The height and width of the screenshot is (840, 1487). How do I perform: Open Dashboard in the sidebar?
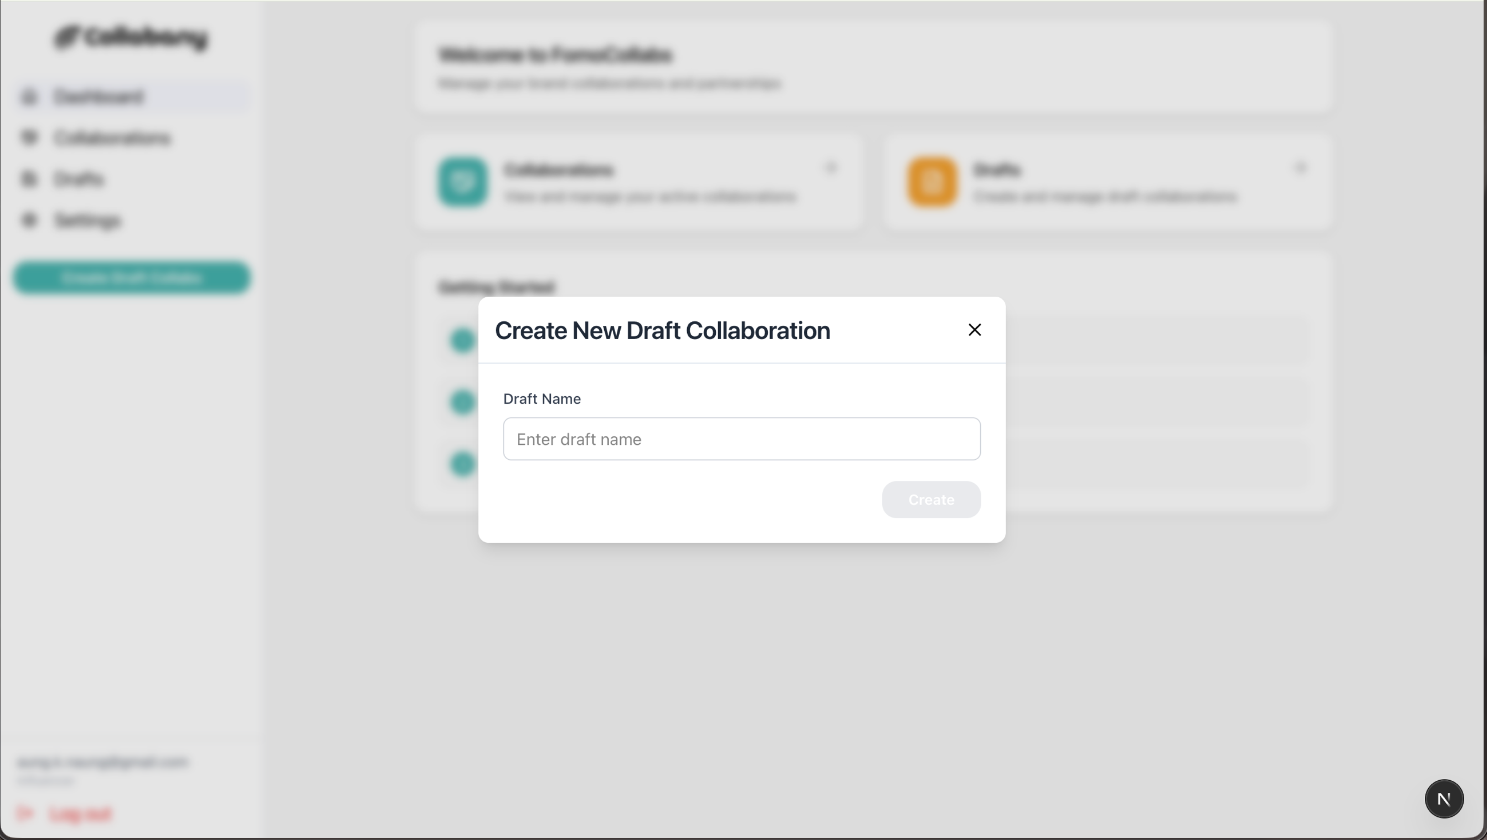[131, 97]
